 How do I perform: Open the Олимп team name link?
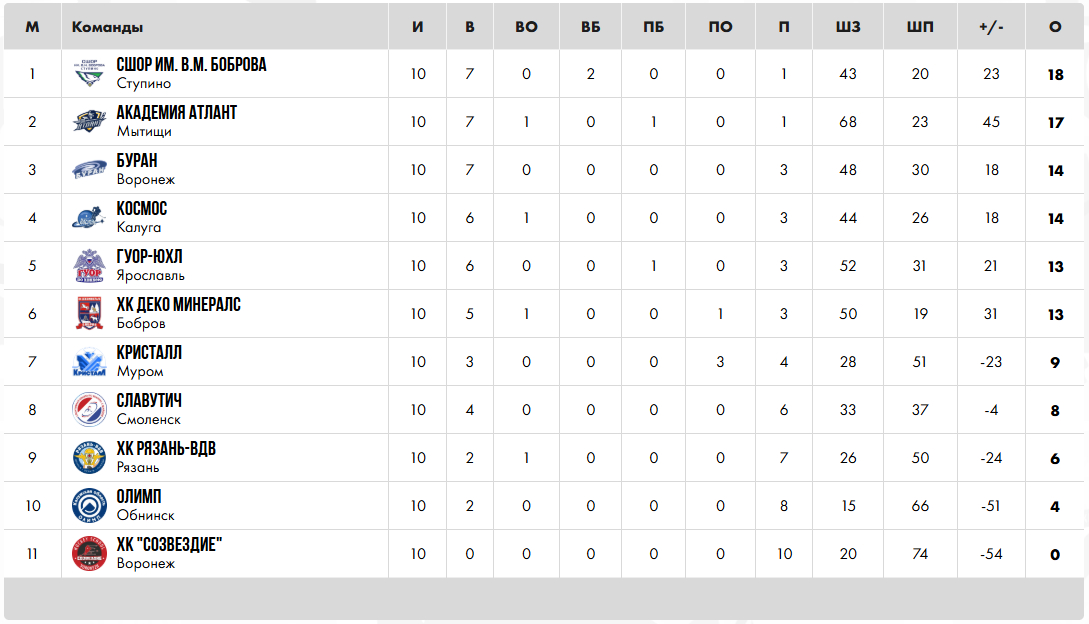point(139,497)
